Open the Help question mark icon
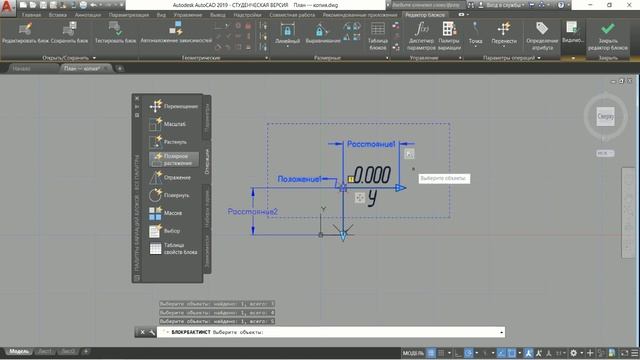Screen dimensions: 640x360 pos(561,5)
